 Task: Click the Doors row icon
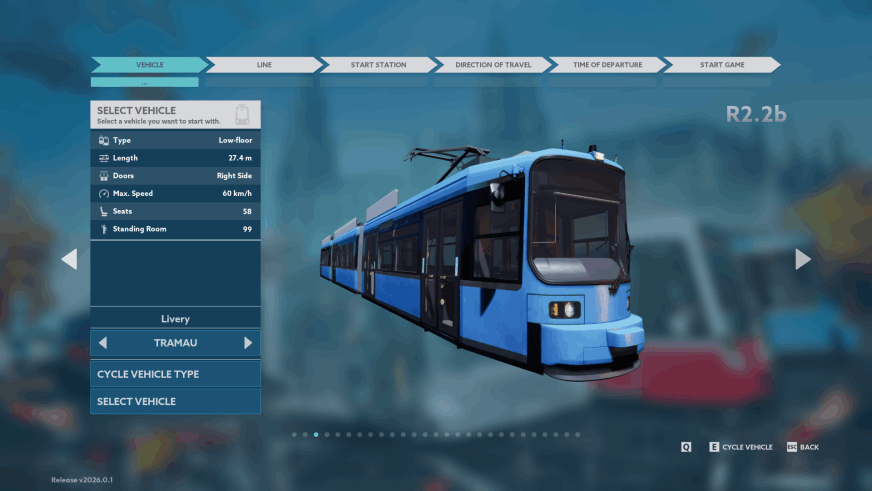click(103, 176)
